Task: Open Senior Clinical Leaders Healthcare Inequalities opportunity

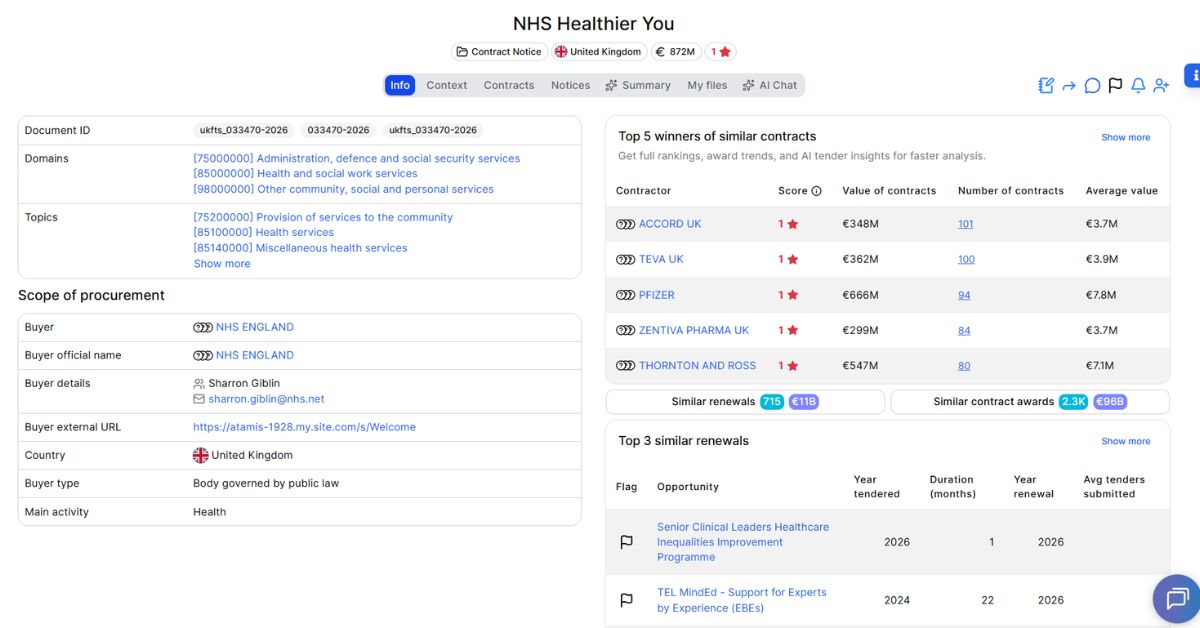Action: (743, 542)
